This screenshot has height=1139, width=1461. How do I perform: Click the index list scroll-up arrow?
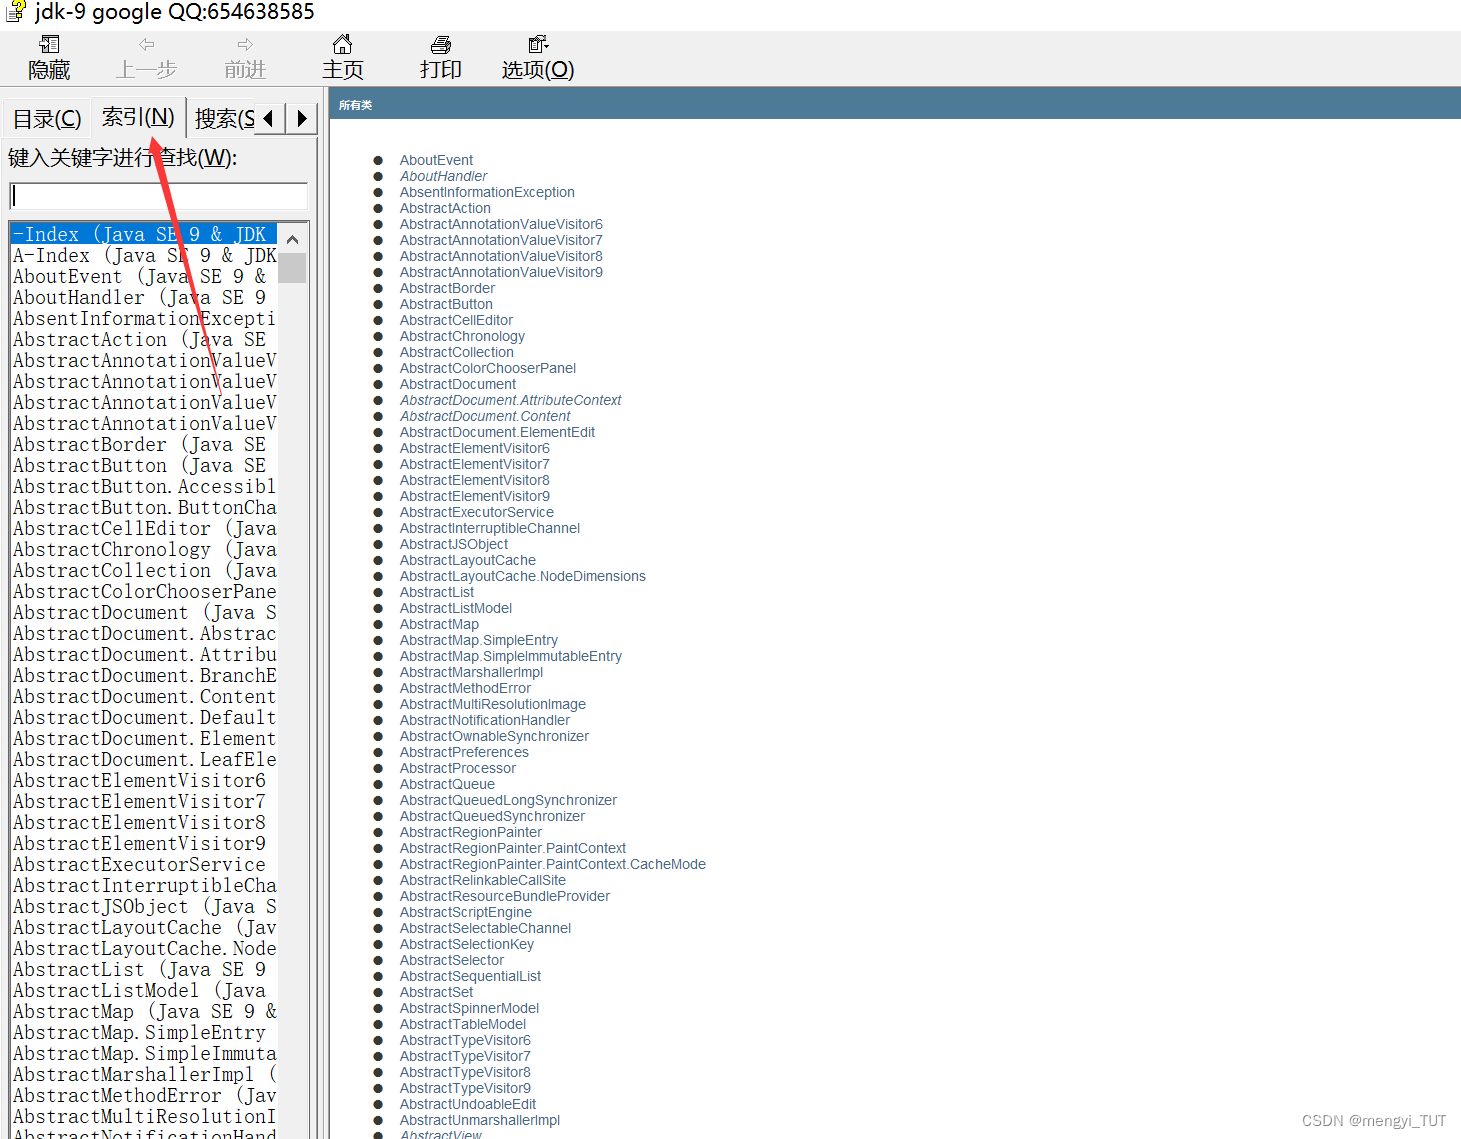[292, 239]
